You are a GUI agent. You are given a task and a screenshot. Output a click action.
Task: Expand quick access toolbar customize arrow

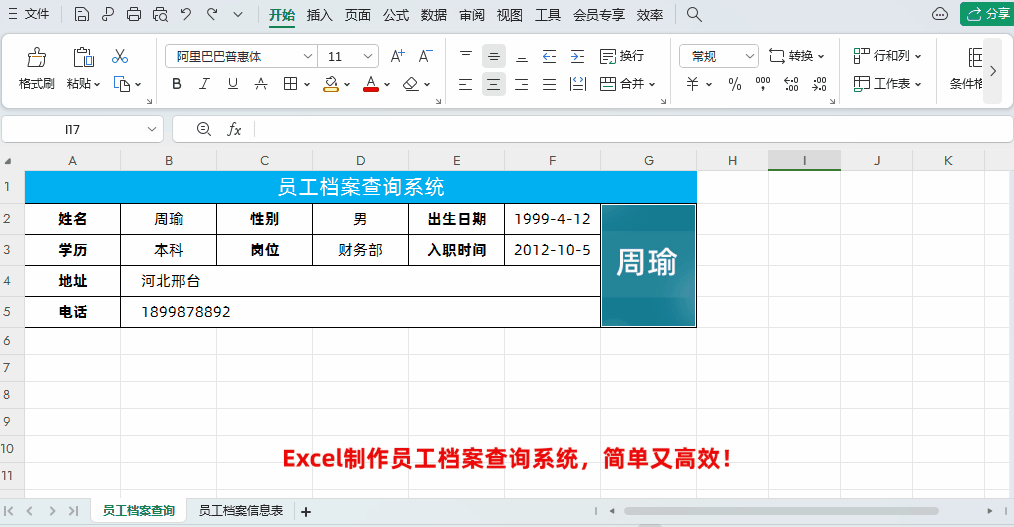coord(238,14)
